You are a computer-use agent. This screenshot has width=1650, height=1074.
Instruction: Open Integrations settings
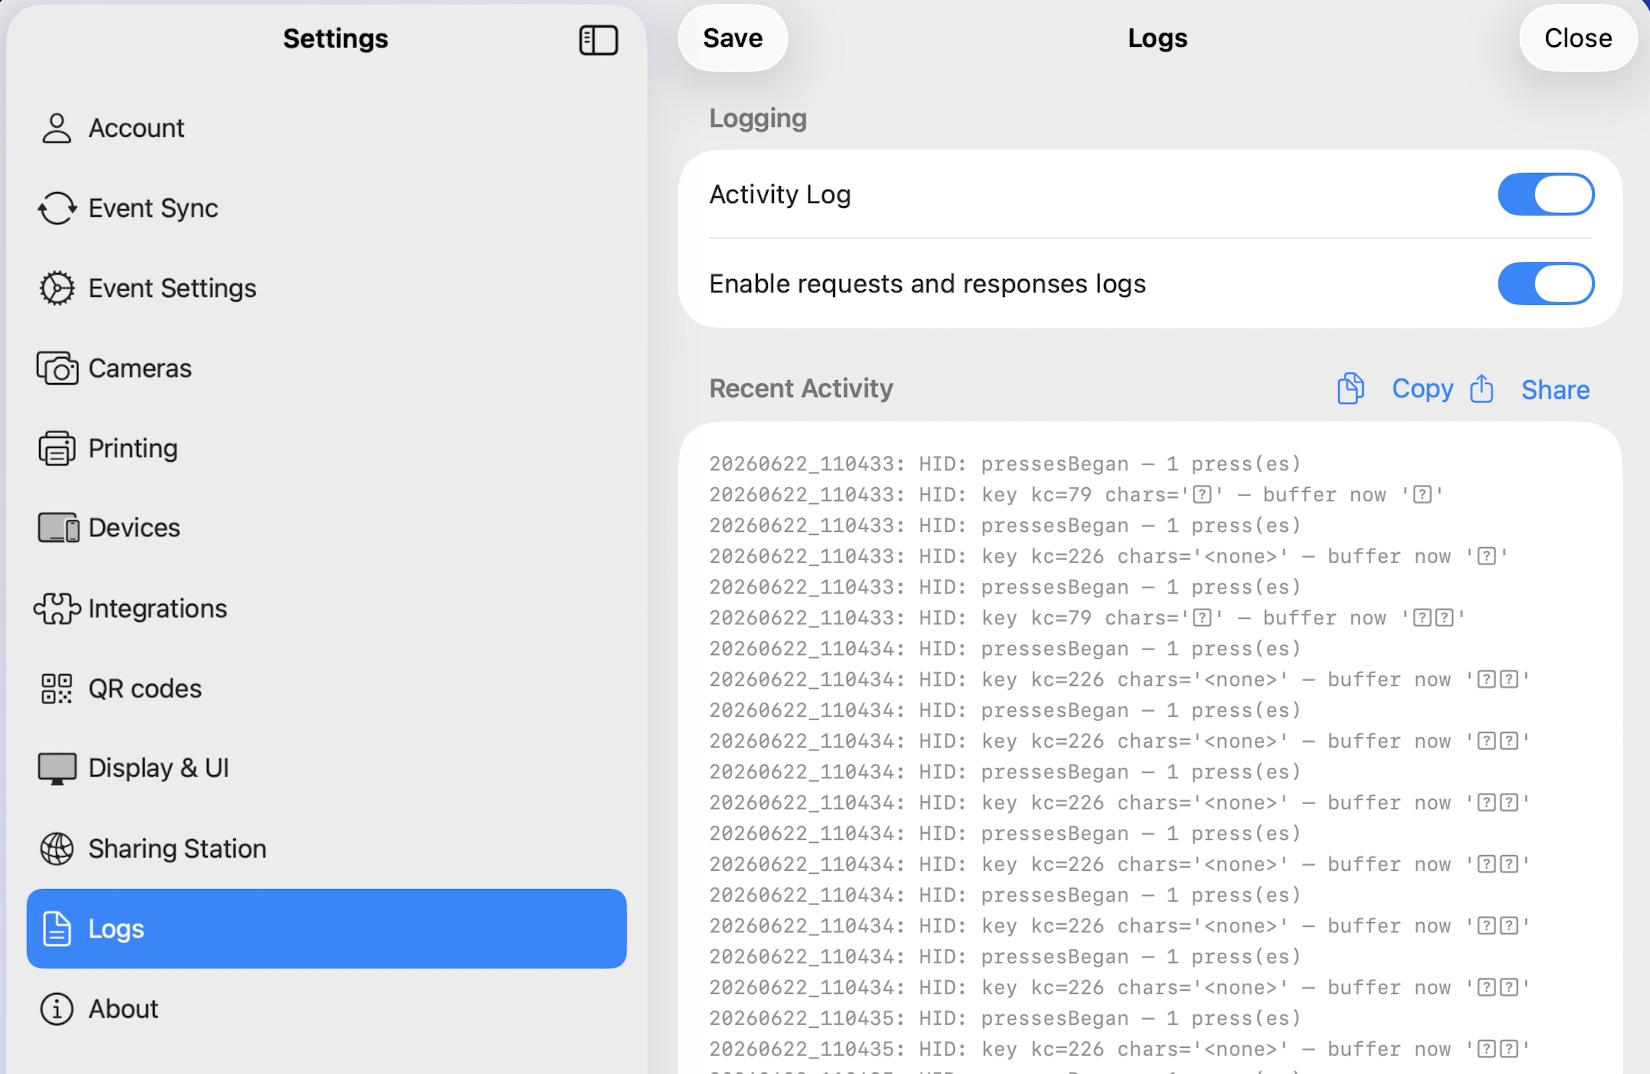[326, 608]
